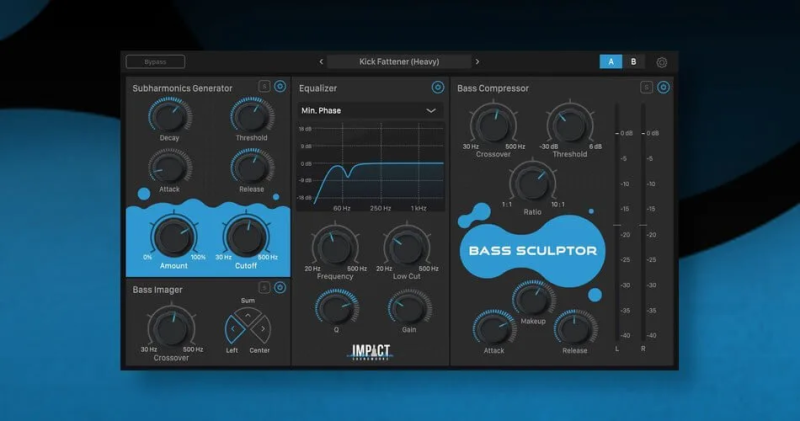Select Center mode in Bass Imager
The width and height of the screenshot is (800, 421).
click(262, 329)
